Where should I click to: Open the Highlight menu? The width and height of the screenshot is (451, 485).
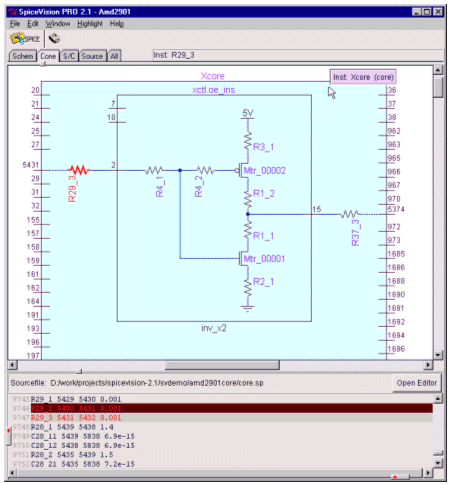point(90,24)
